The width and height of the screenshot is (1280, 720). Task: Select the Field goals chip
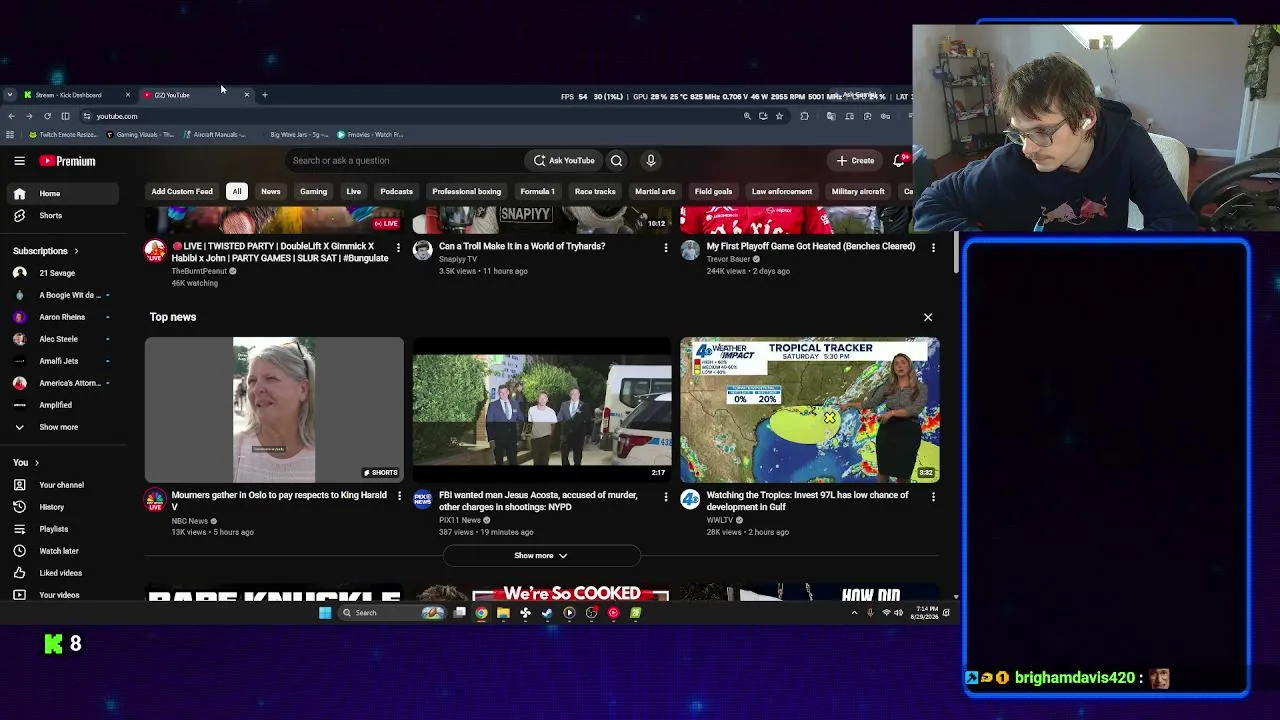pyautogui.click(x=714, y=191)
